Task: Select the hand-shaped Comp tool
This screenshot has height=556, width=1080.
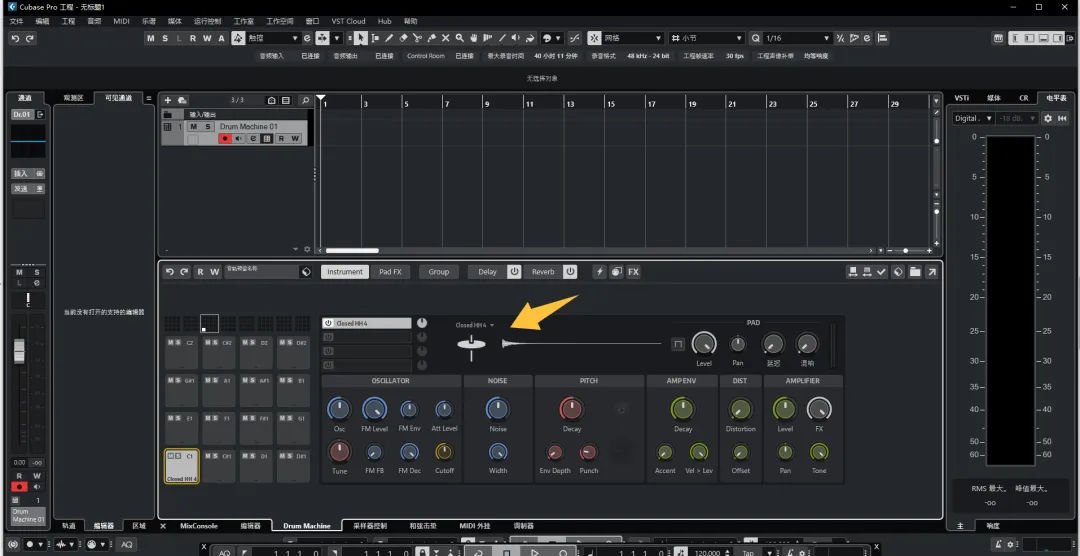Action: 474,39
